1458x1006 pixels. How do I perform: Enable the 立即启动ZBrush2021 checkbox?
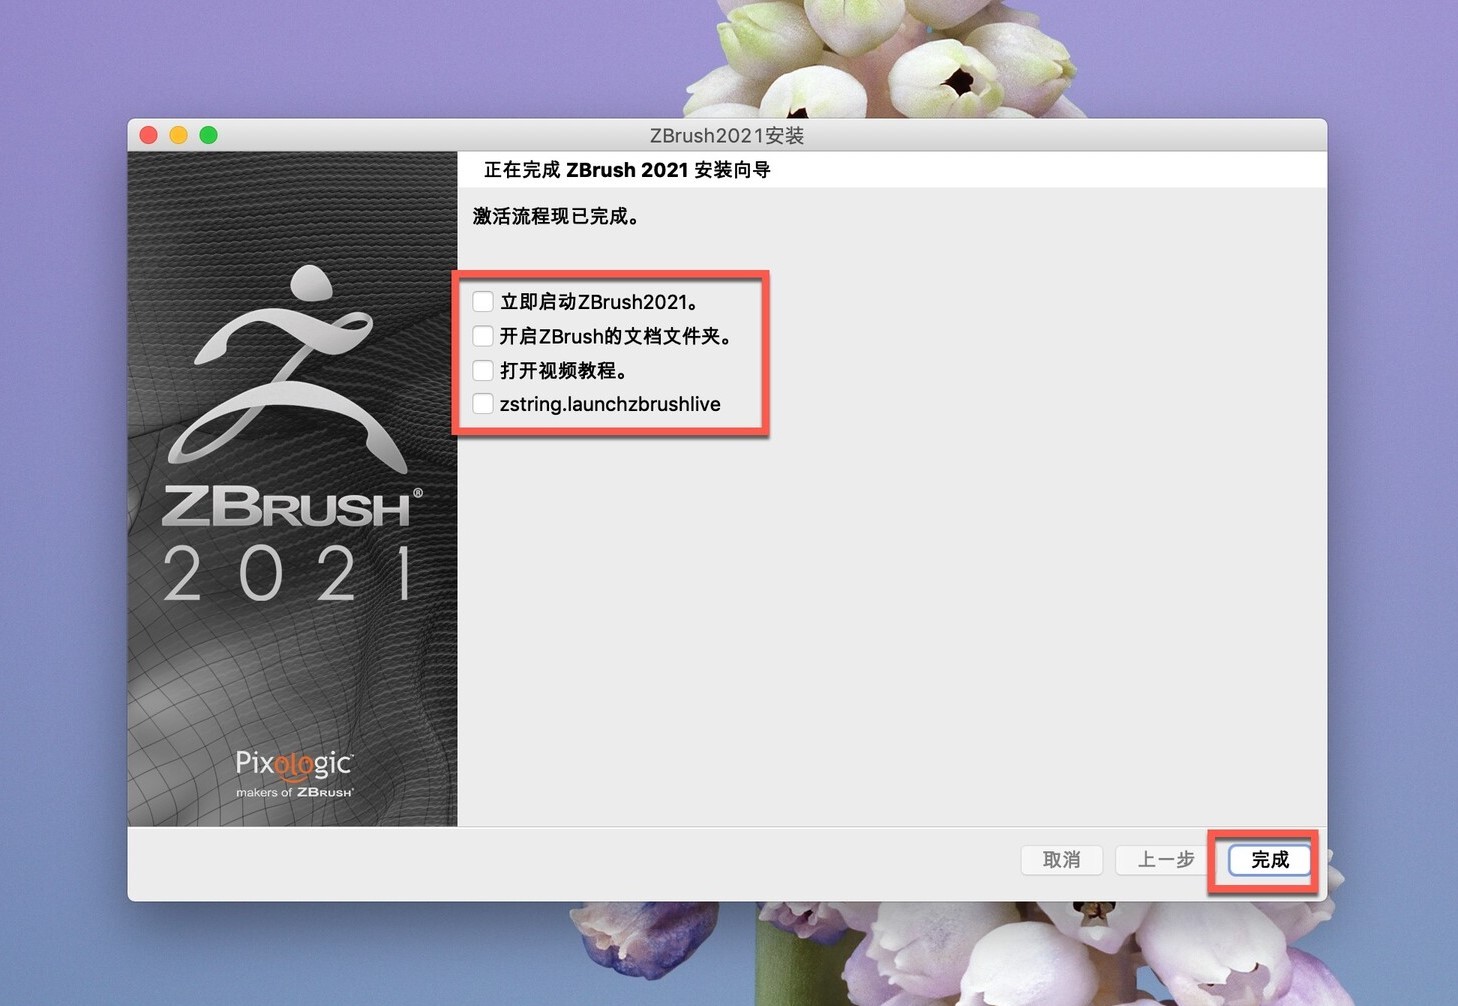point(483,301)
